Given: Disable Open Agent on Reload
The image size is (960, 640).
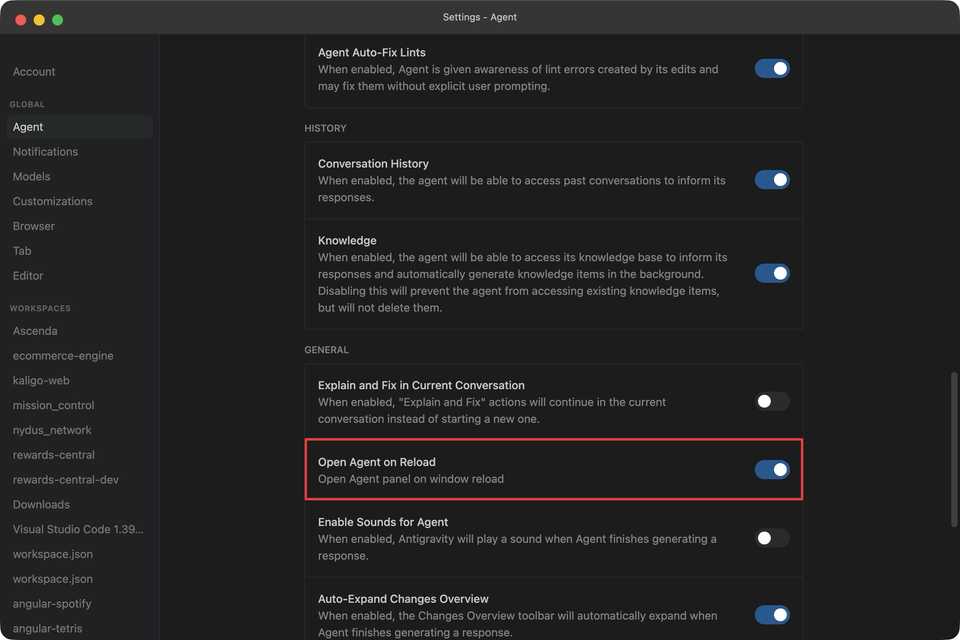Looking at the screenshot, I should coord(773,467).
